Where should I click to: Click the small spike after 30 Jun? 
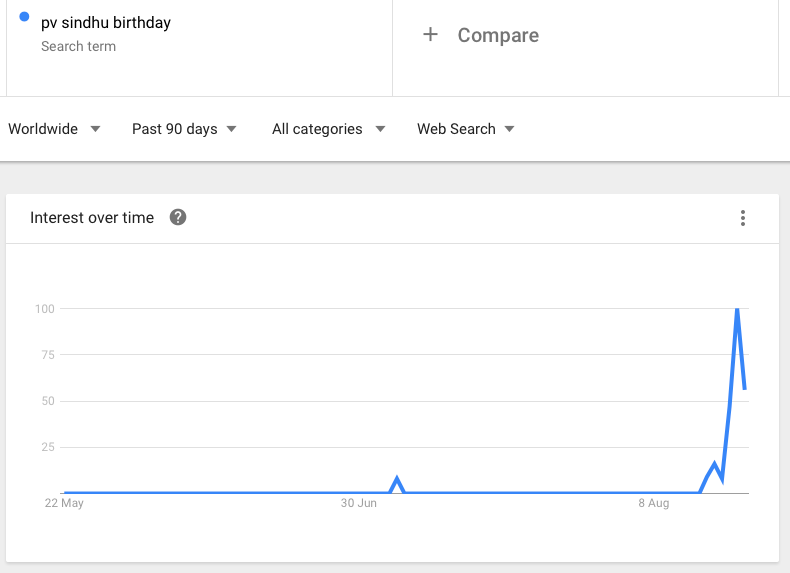pyautogui.click(x=398, y=479)
